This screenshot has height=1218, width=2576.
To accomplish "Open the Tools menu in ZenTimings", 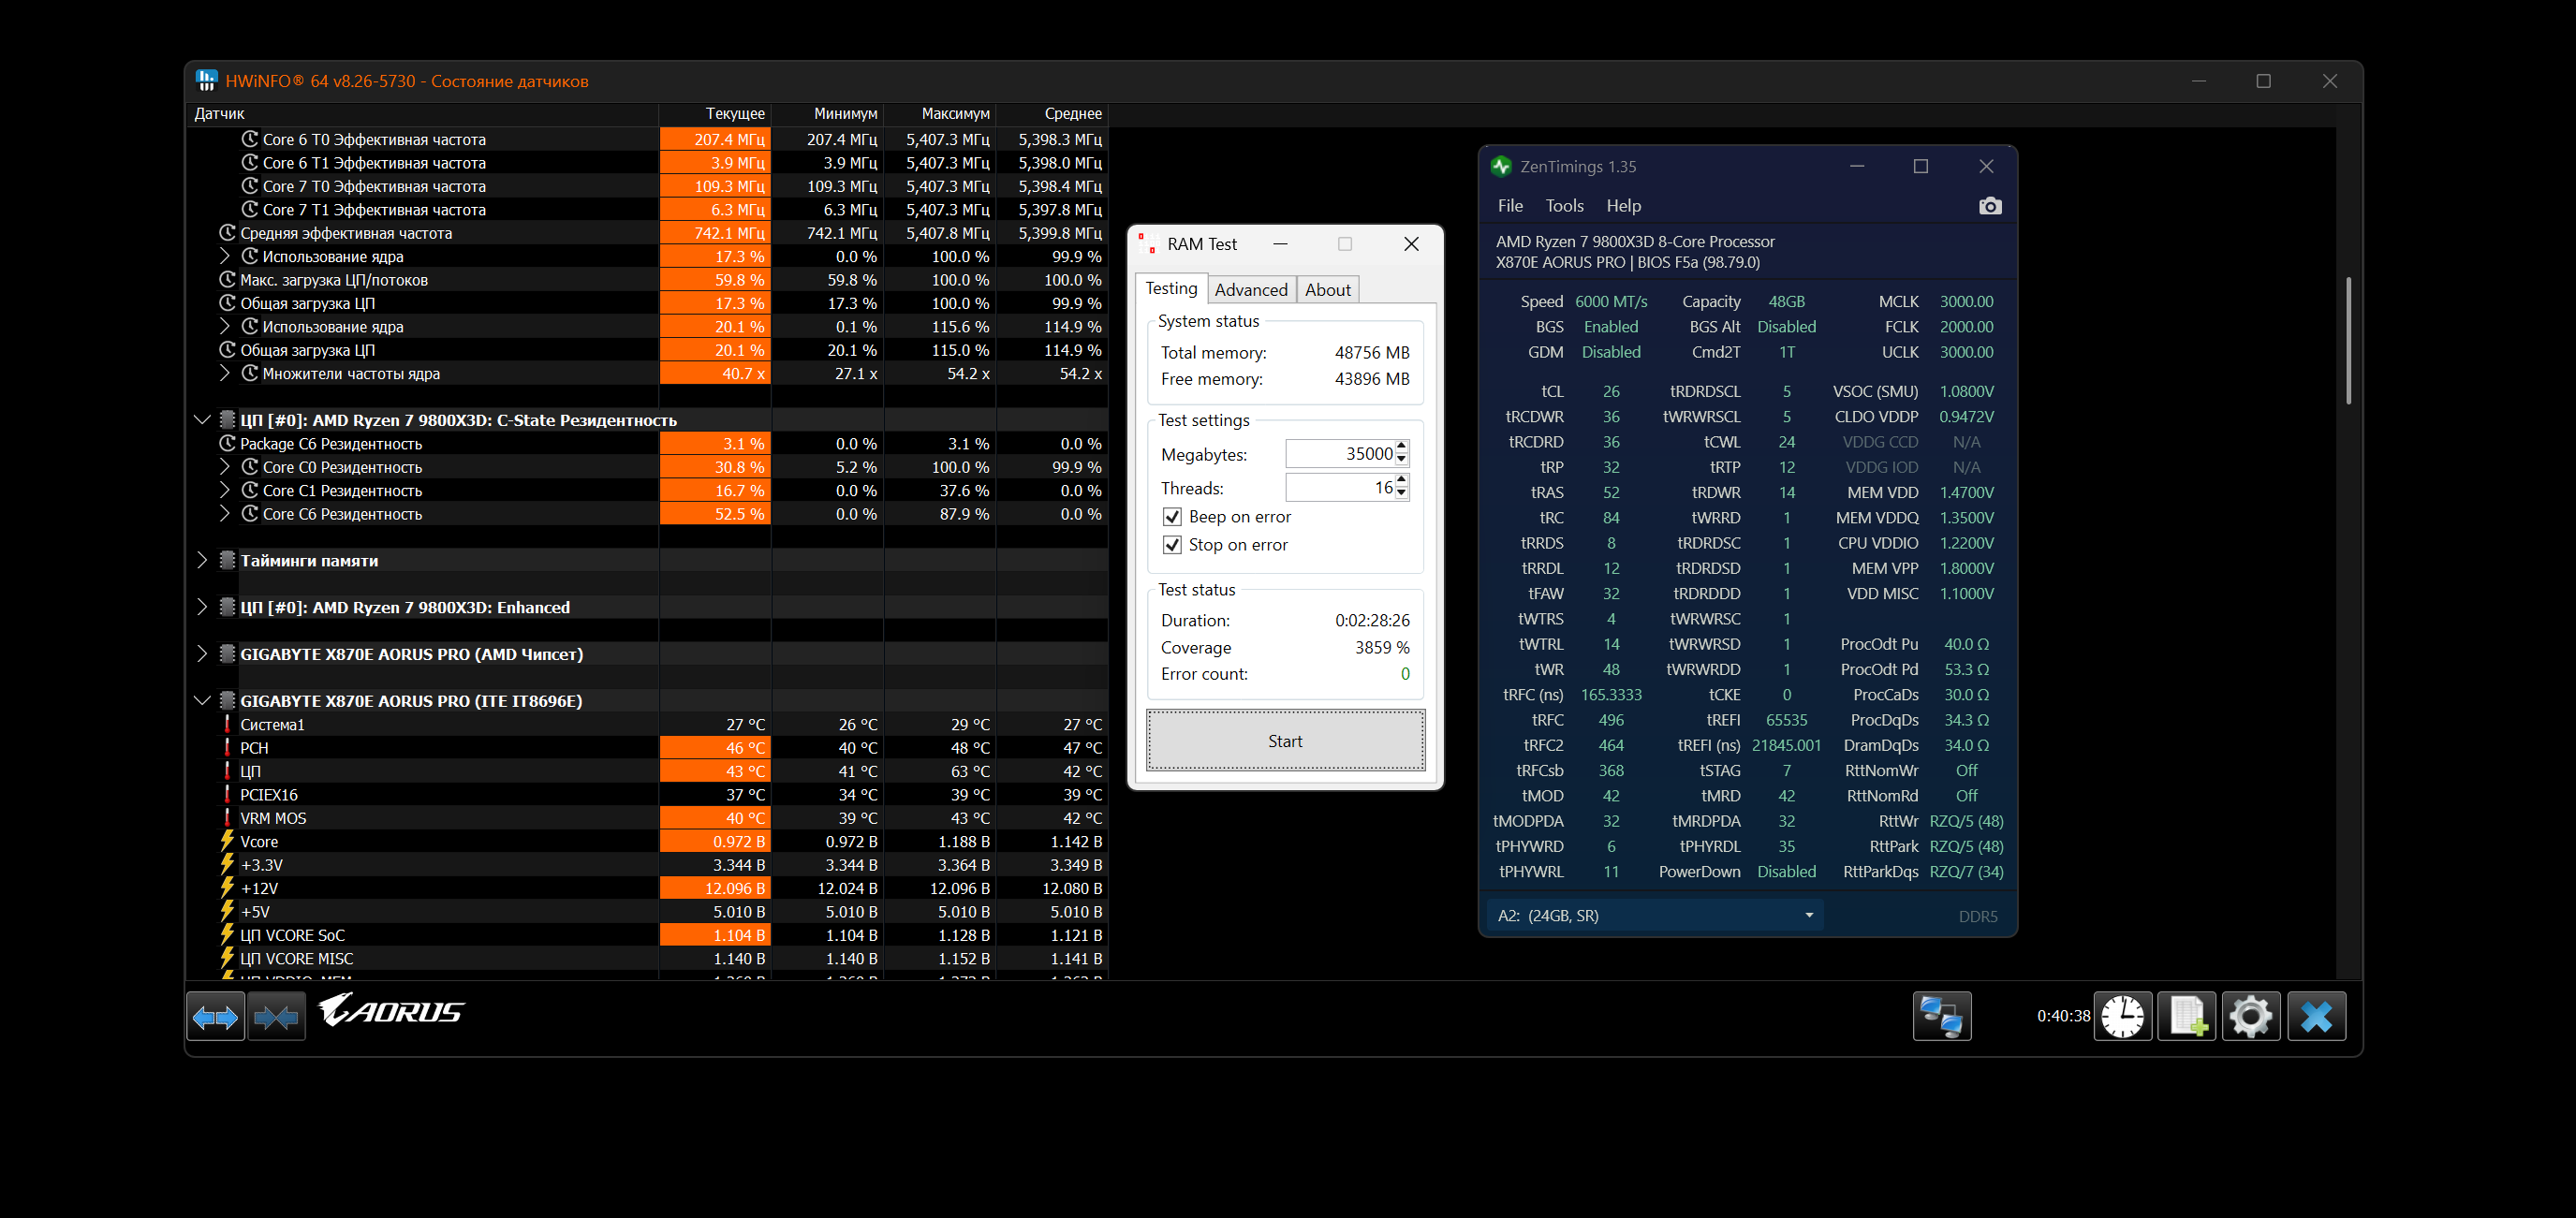I will click(1563, 206).
